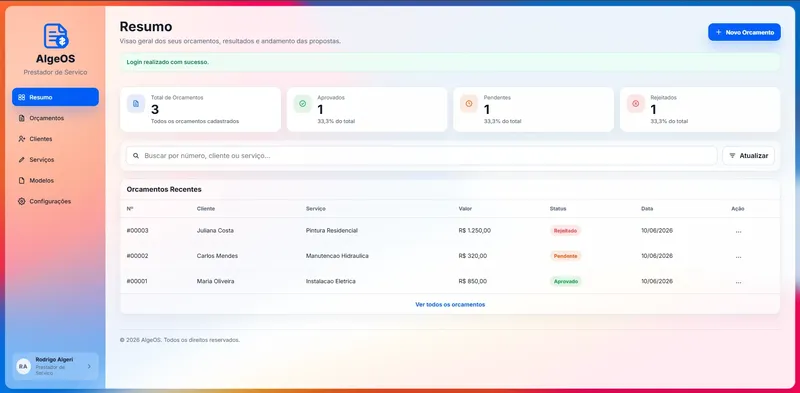The height and width of the screenshot is (393, 800).
Task: Open actions menu for order #00002
Action: [738, 257]
